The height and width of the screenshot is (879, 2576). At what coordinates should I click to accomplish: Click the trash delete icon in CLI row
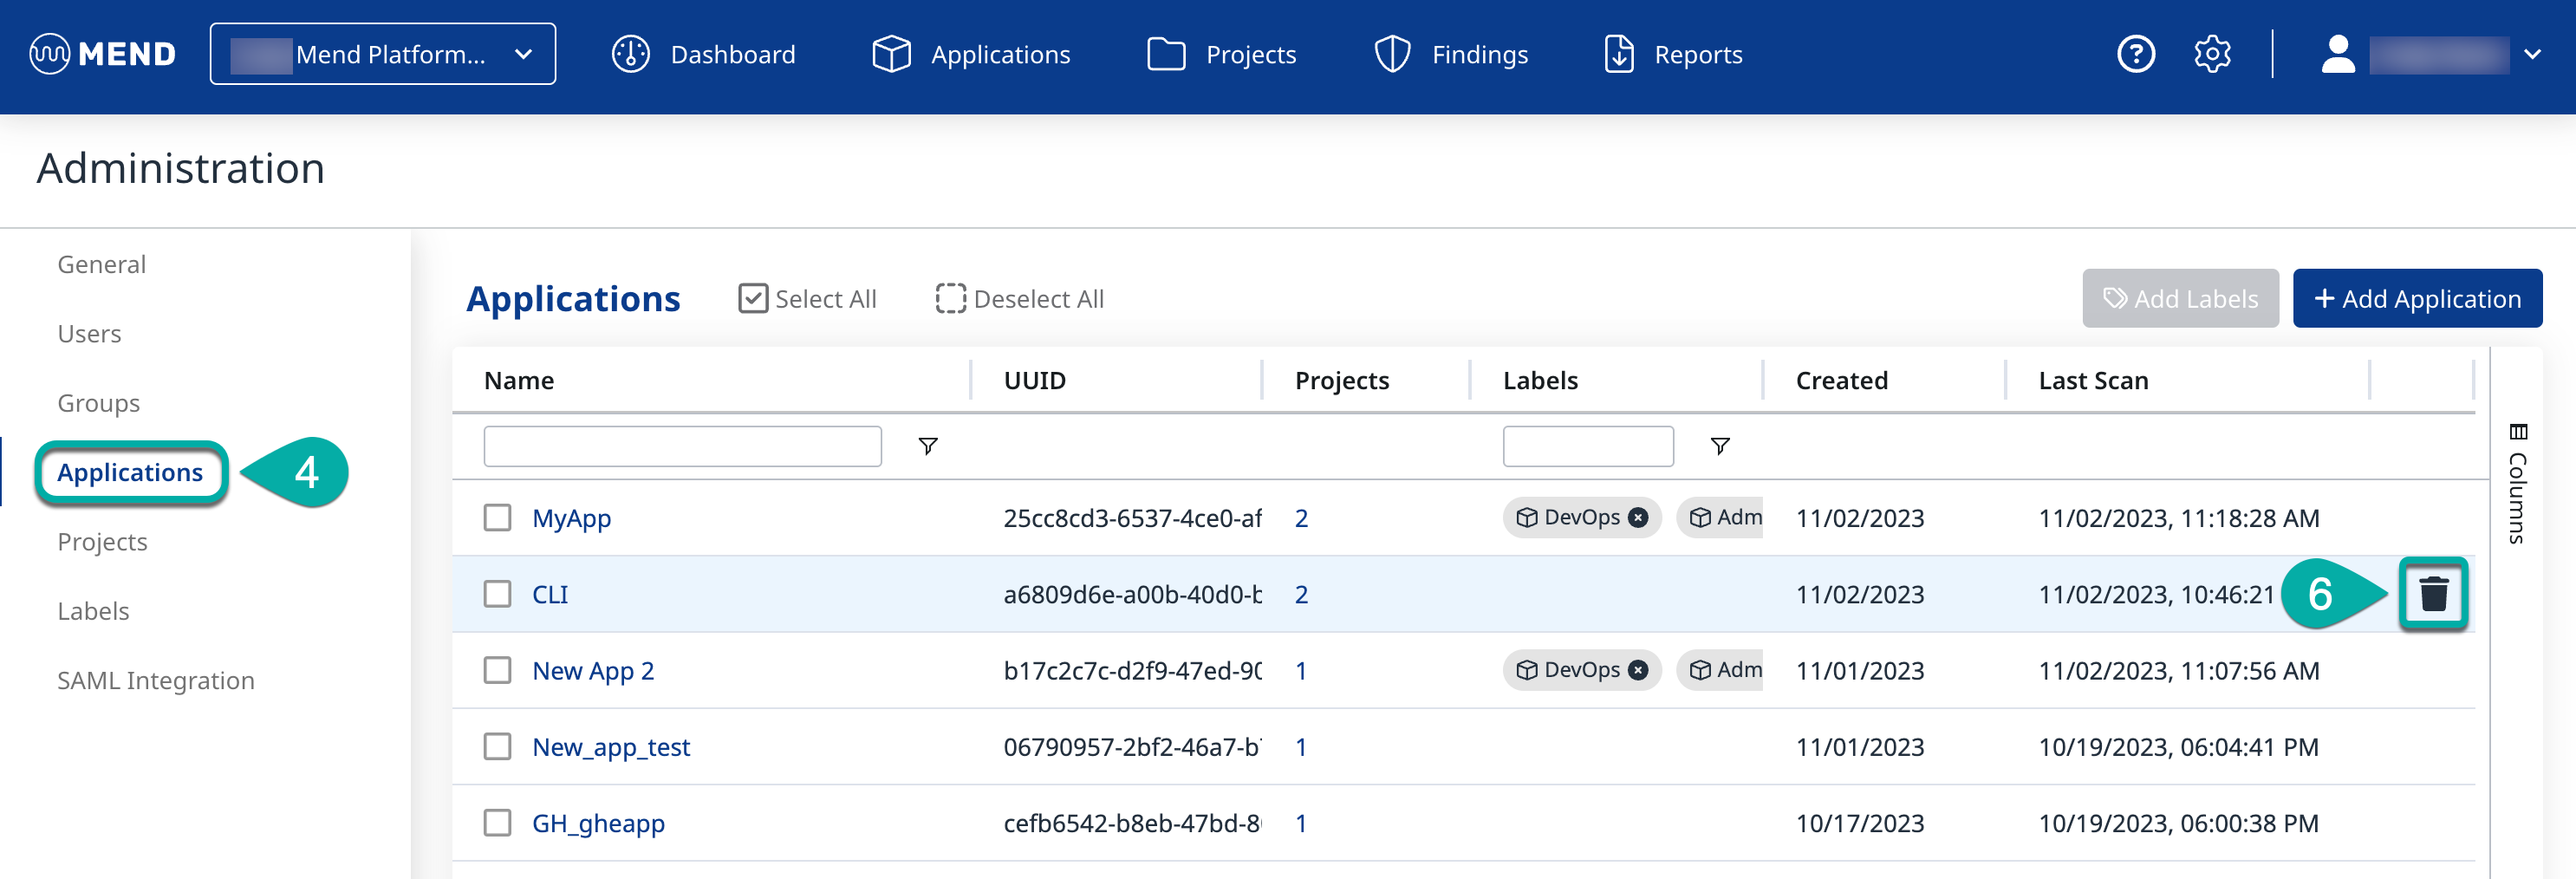[2432, 594]
